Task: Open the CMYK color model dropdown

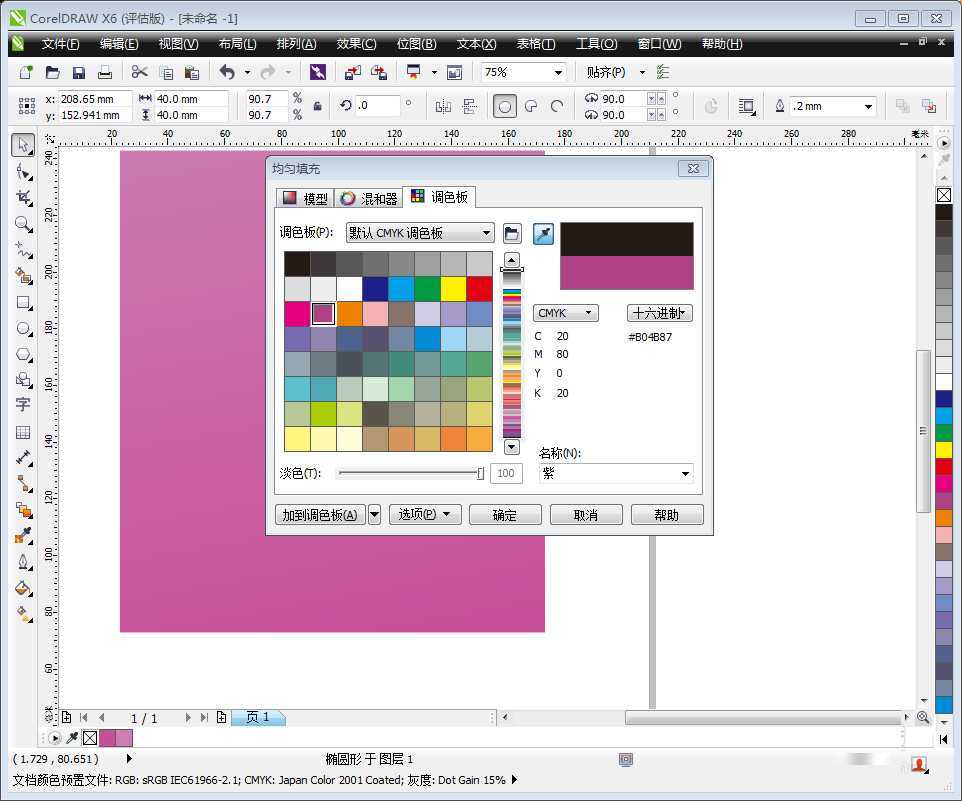Action: point(565,312)
